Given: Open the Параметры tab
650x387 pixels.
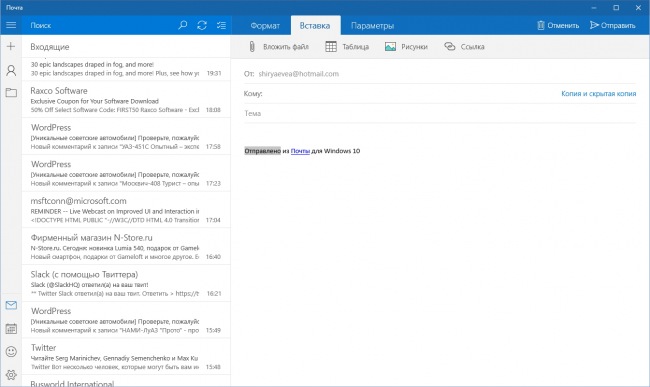Looking at the screenshot, I should (372, 26).
